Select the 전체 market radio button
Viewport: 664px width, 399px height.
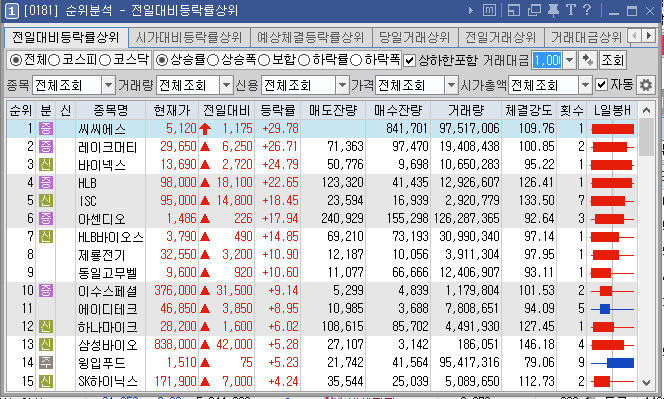tap(16, 61)
